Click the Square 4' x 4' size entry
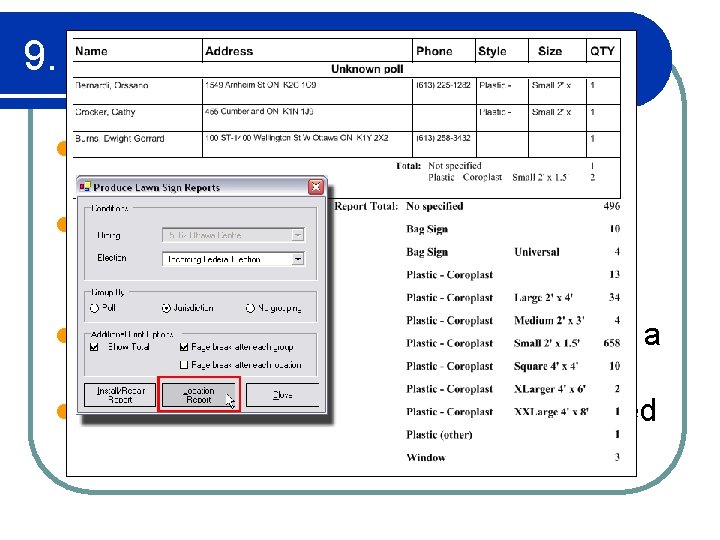The width and height of the screenshot is (720, 540). pyautogui.click(x=546, y=366)
